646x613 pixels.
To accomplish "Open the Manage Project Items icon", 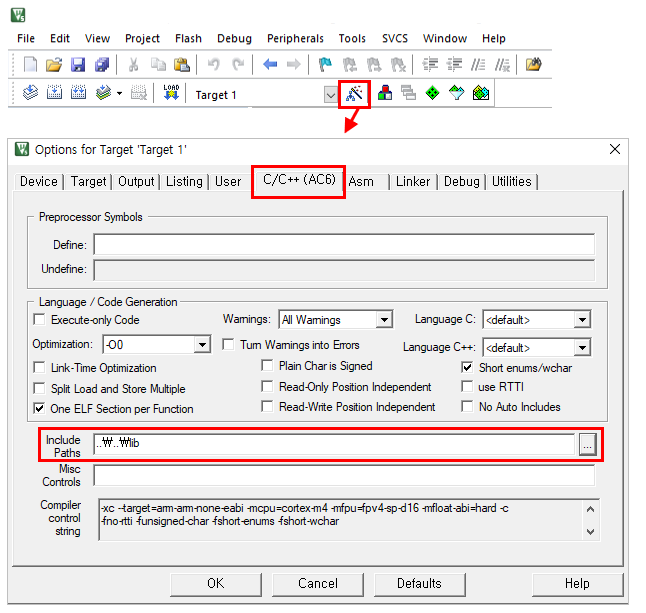I will 384,94.
